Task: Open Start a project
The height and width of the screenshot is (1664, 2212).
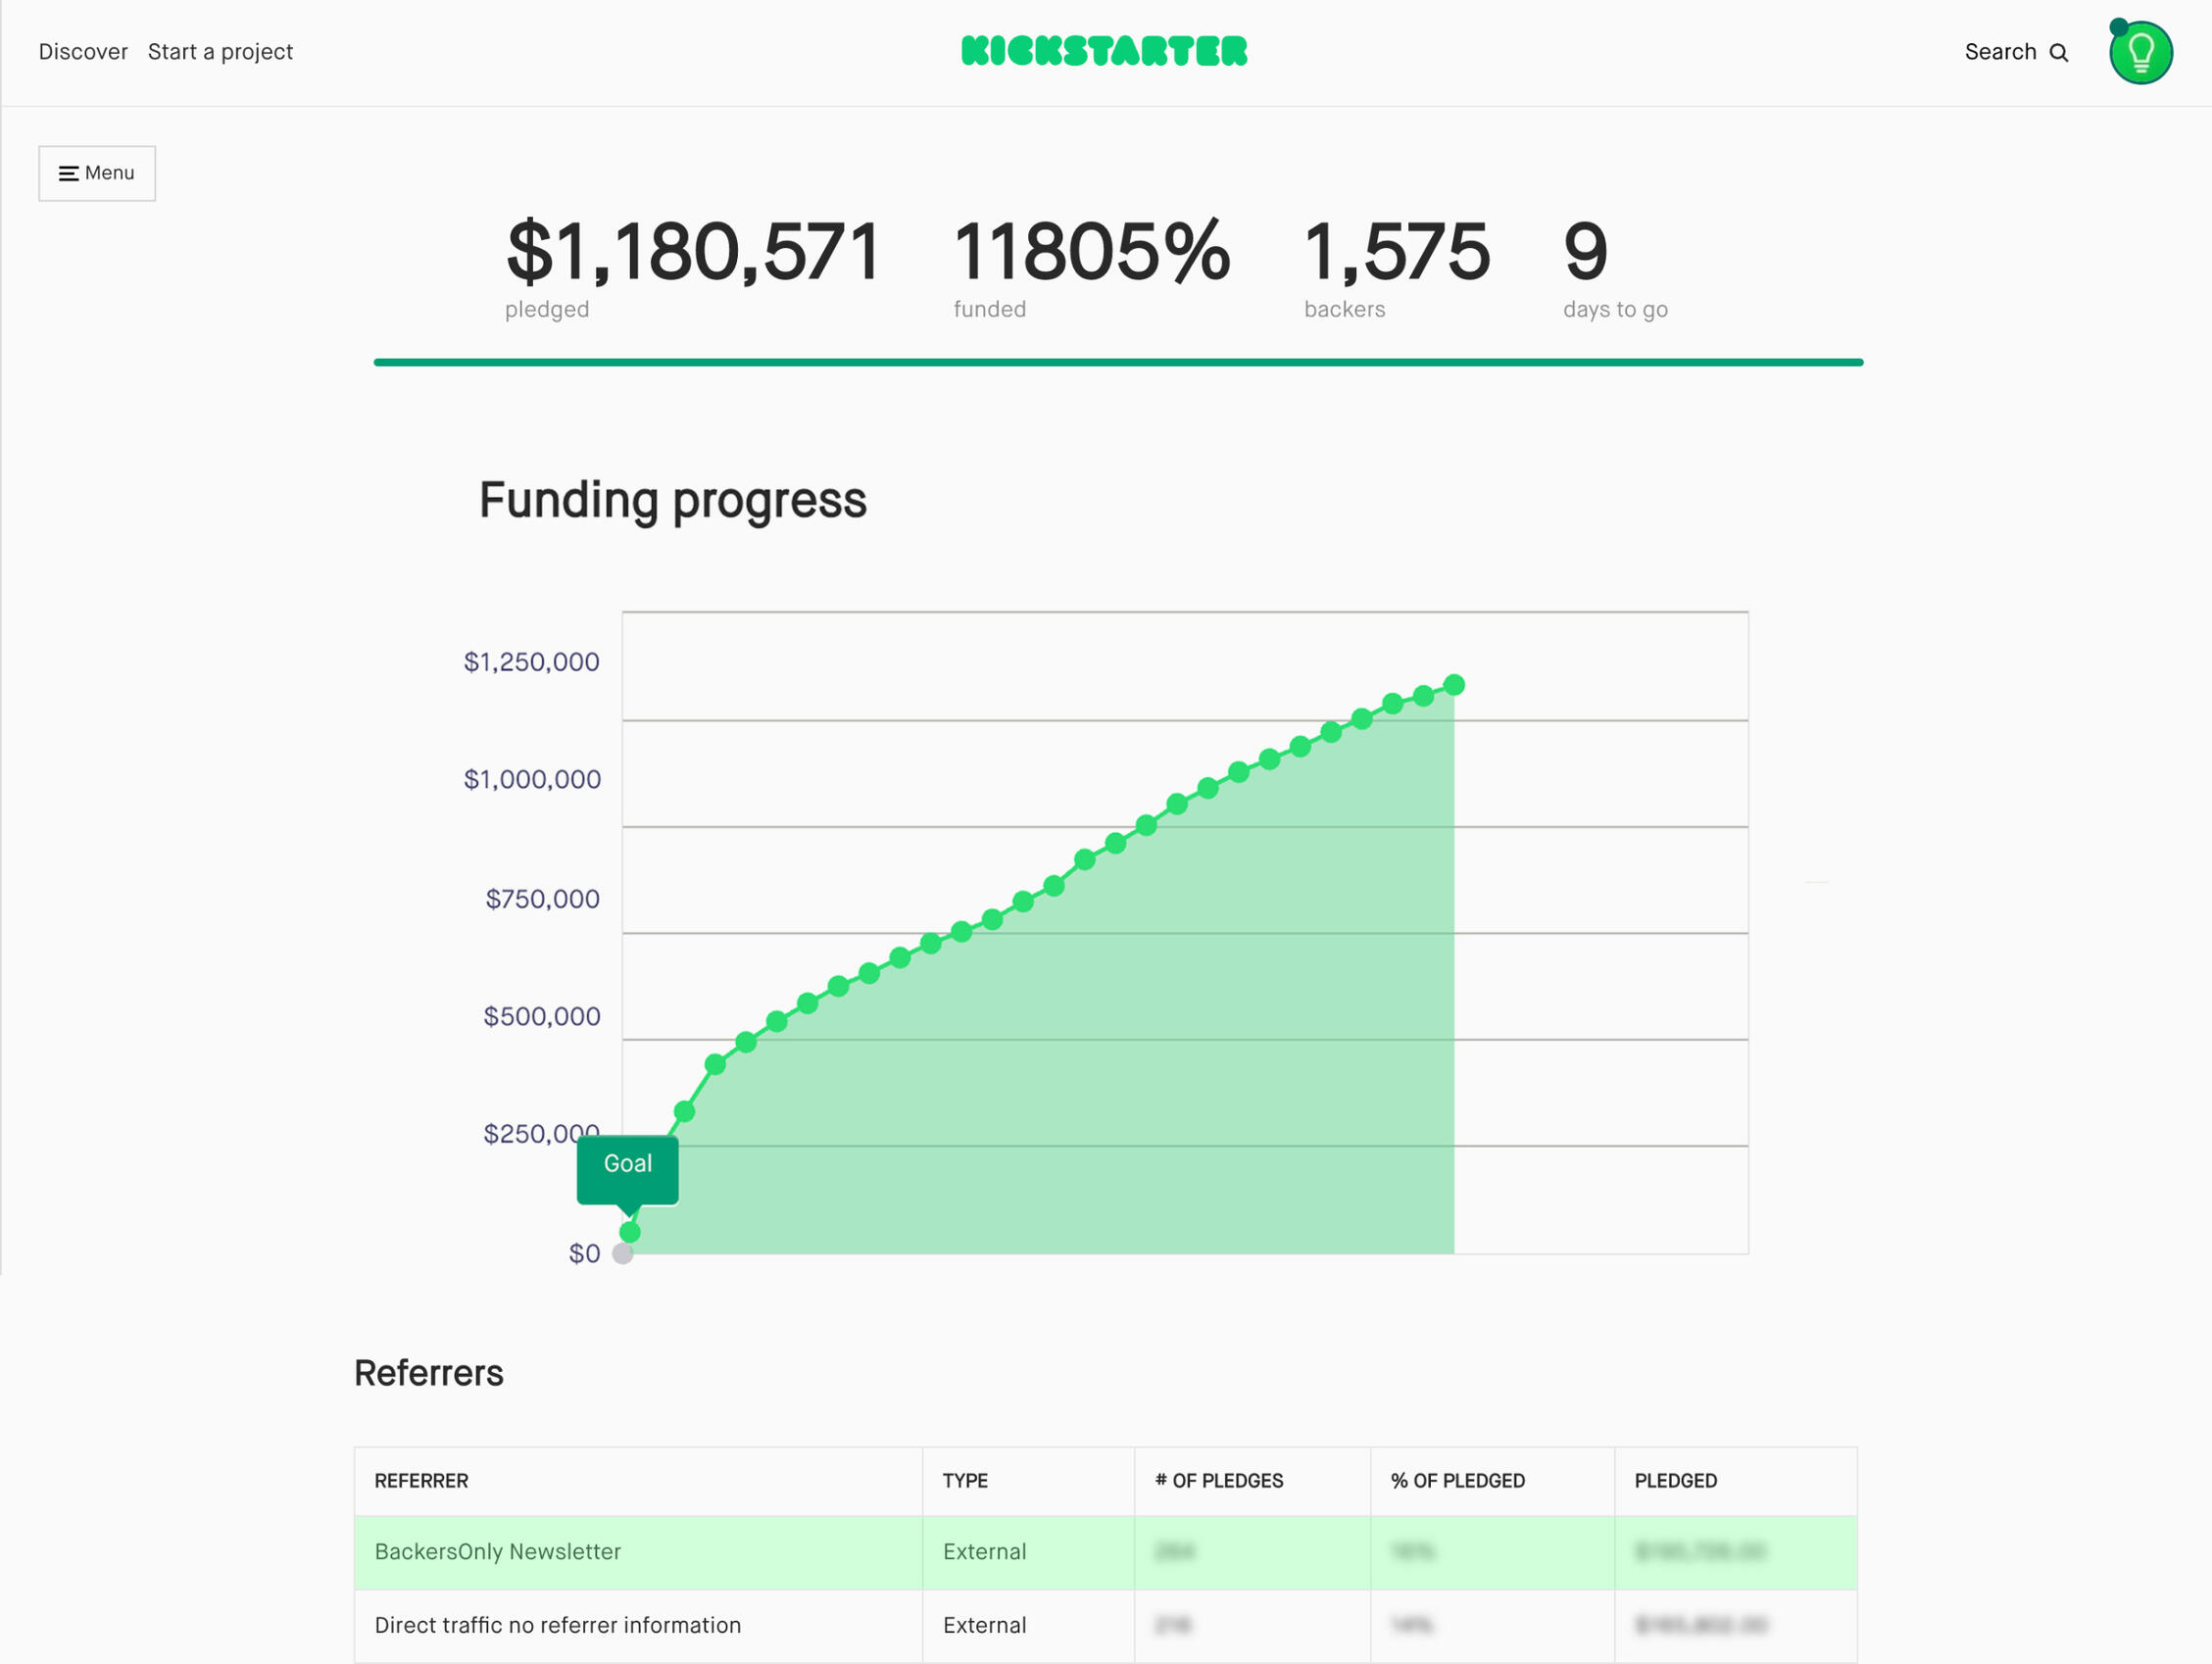Action: (x=220, y=52)
